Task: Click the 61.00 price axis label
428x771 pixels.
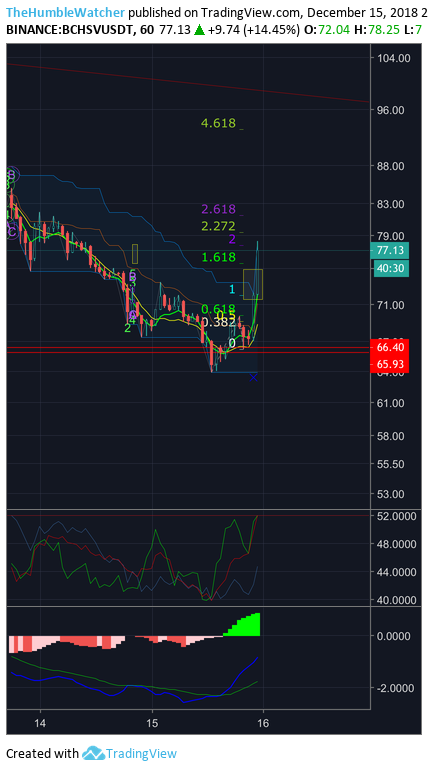Action: pos(391,403)
